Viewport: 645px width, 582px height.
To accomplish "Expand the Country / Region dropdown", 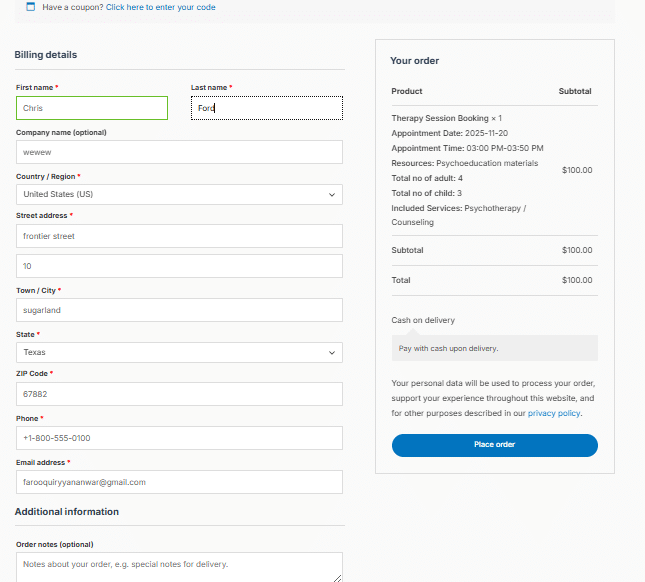I will click(179, 194).
